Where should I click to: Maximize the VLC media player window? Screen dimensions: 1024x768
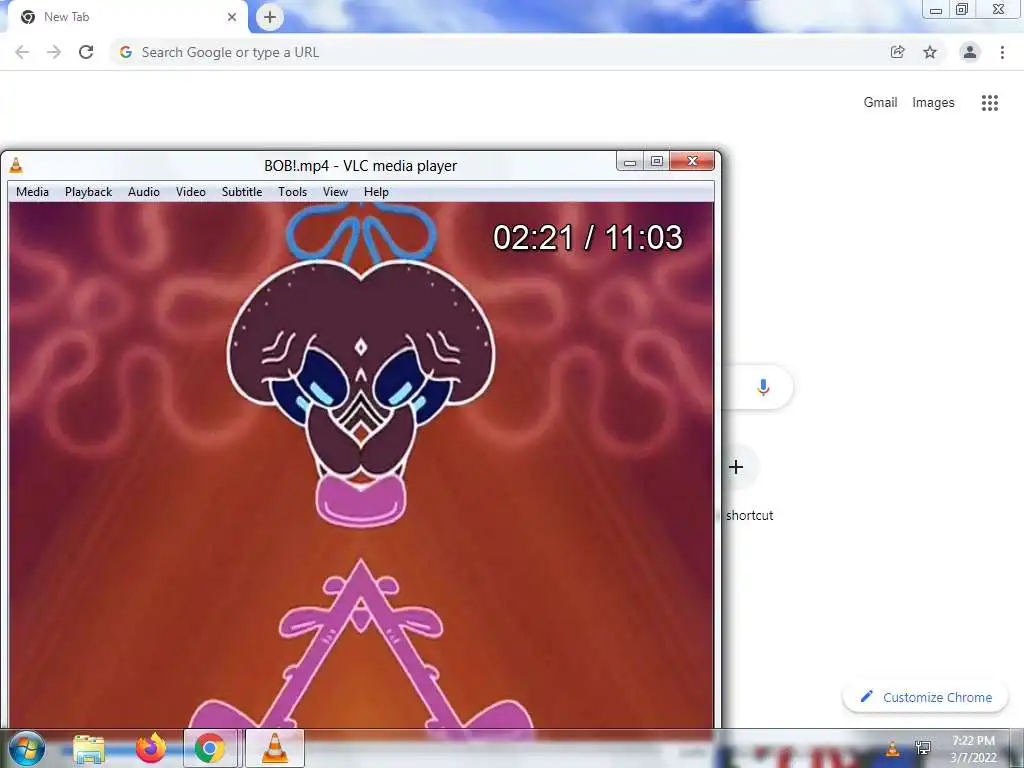coord(657,161)
